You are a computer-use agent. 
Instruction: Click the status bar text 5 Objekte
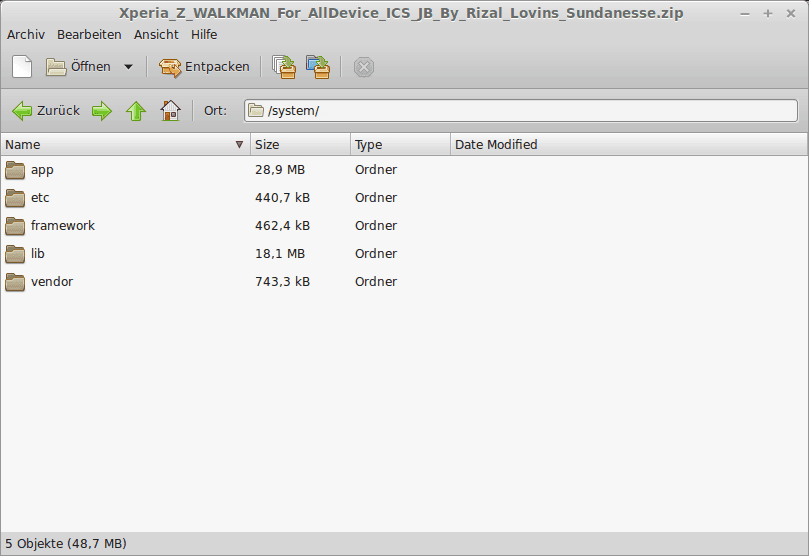(66, 544)
